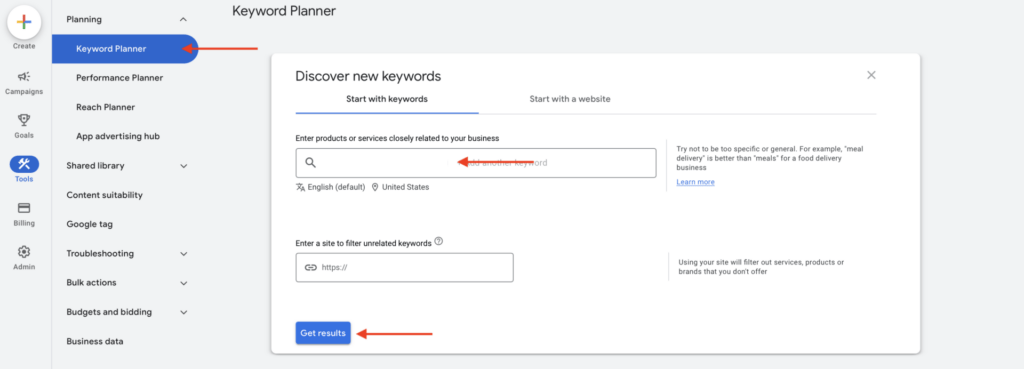Expand the Shared library section
1024x369 pixels.
tap(184, 166)
